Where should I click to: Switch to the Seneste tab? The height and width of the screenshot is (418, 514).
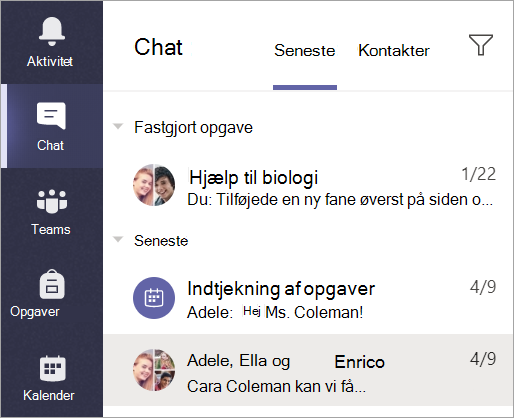coord(305,51)
